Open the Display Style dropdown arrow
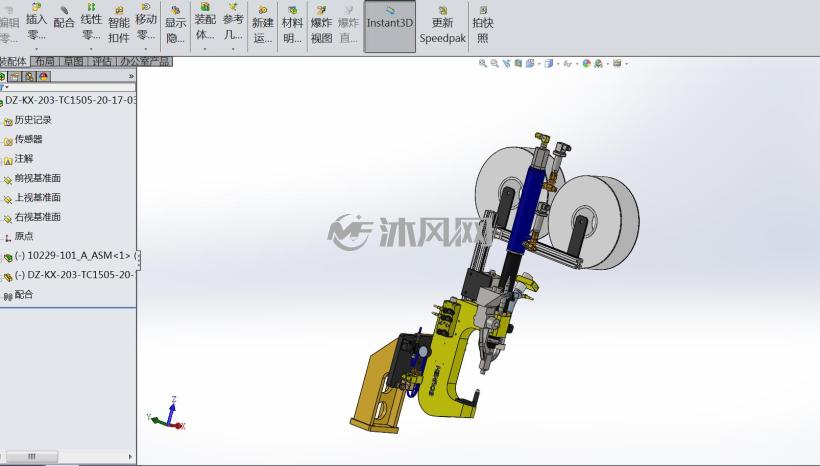The height and width of the screenshot is (466, 820). [557, 64]
